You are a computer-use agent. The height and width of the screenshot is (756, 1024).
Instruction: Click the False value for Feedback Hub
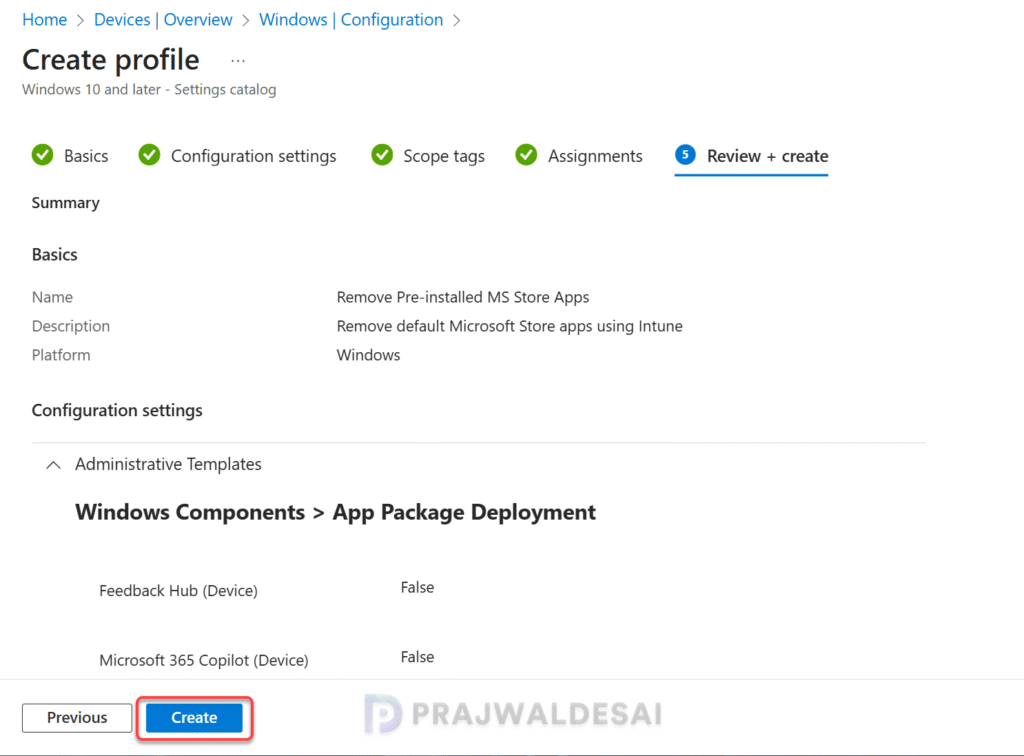[x=417, y=588]
